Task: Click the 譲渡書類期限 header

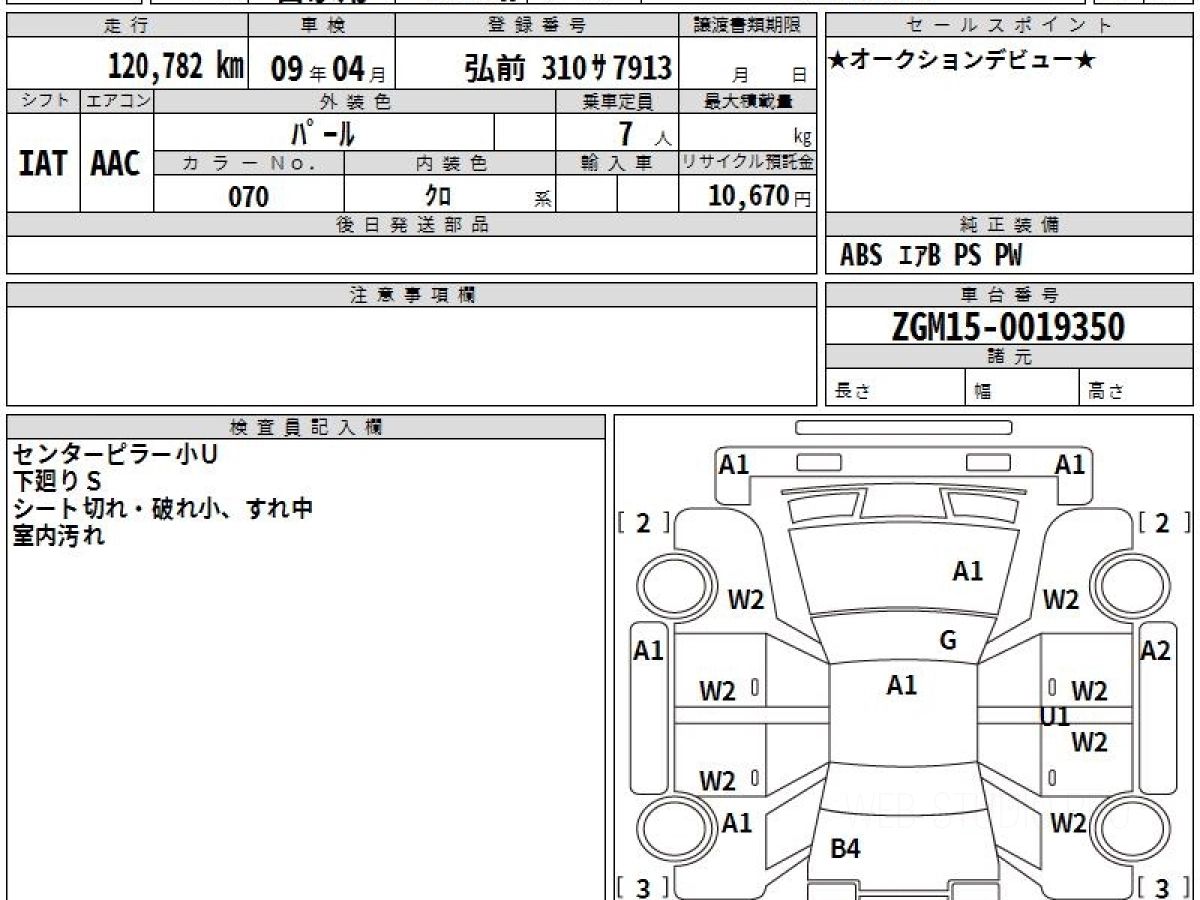Action: point(748,26)
